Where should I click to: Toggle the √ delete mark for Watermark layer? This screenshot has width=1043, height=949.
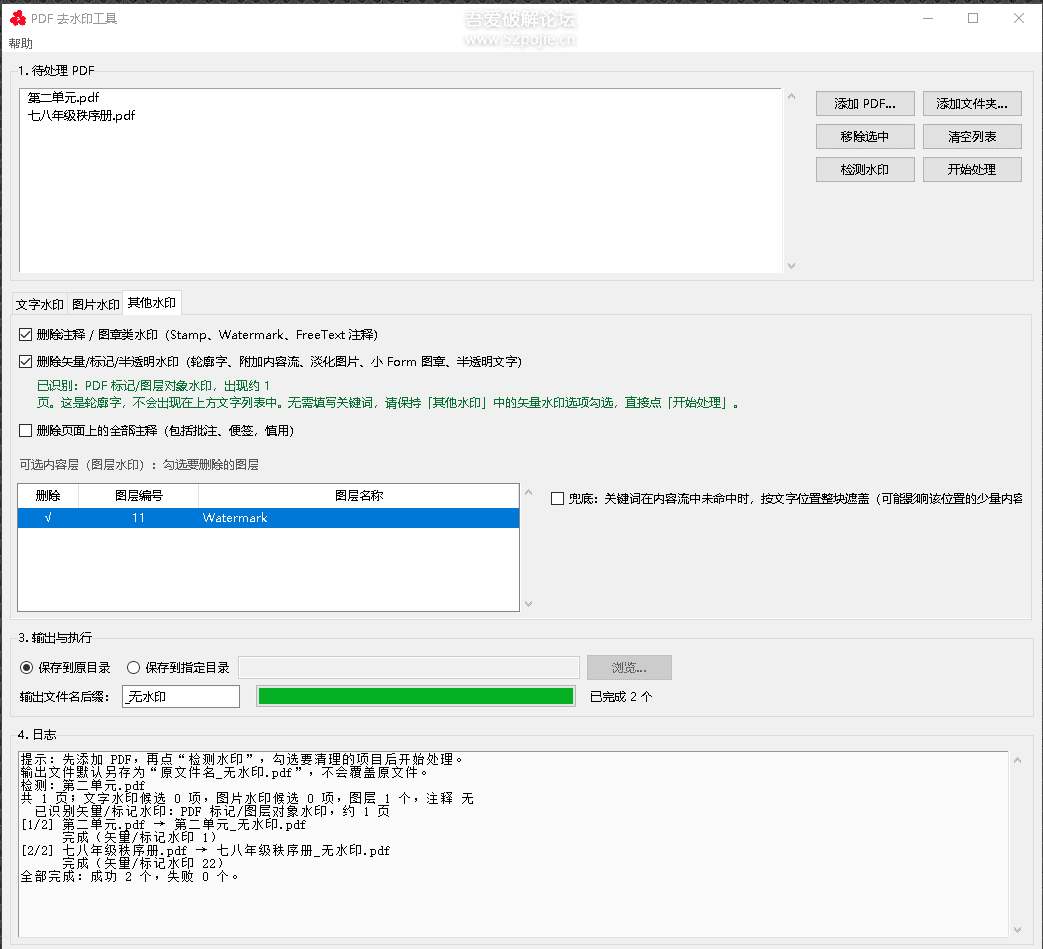click(x=48, y=518)
